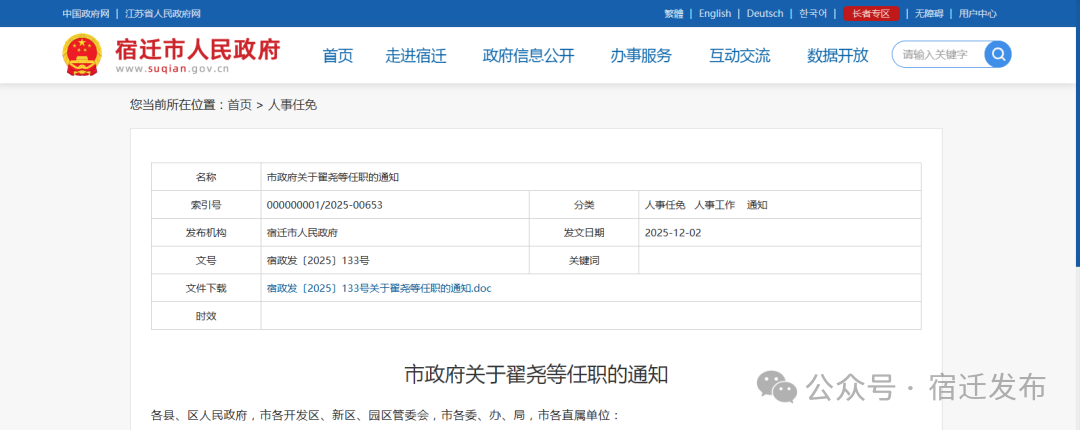Image resolution: width=1080 pixels, height=430 pixels.
Task: Enable 无障碍 accessibility mode
Action: point(929,13)
